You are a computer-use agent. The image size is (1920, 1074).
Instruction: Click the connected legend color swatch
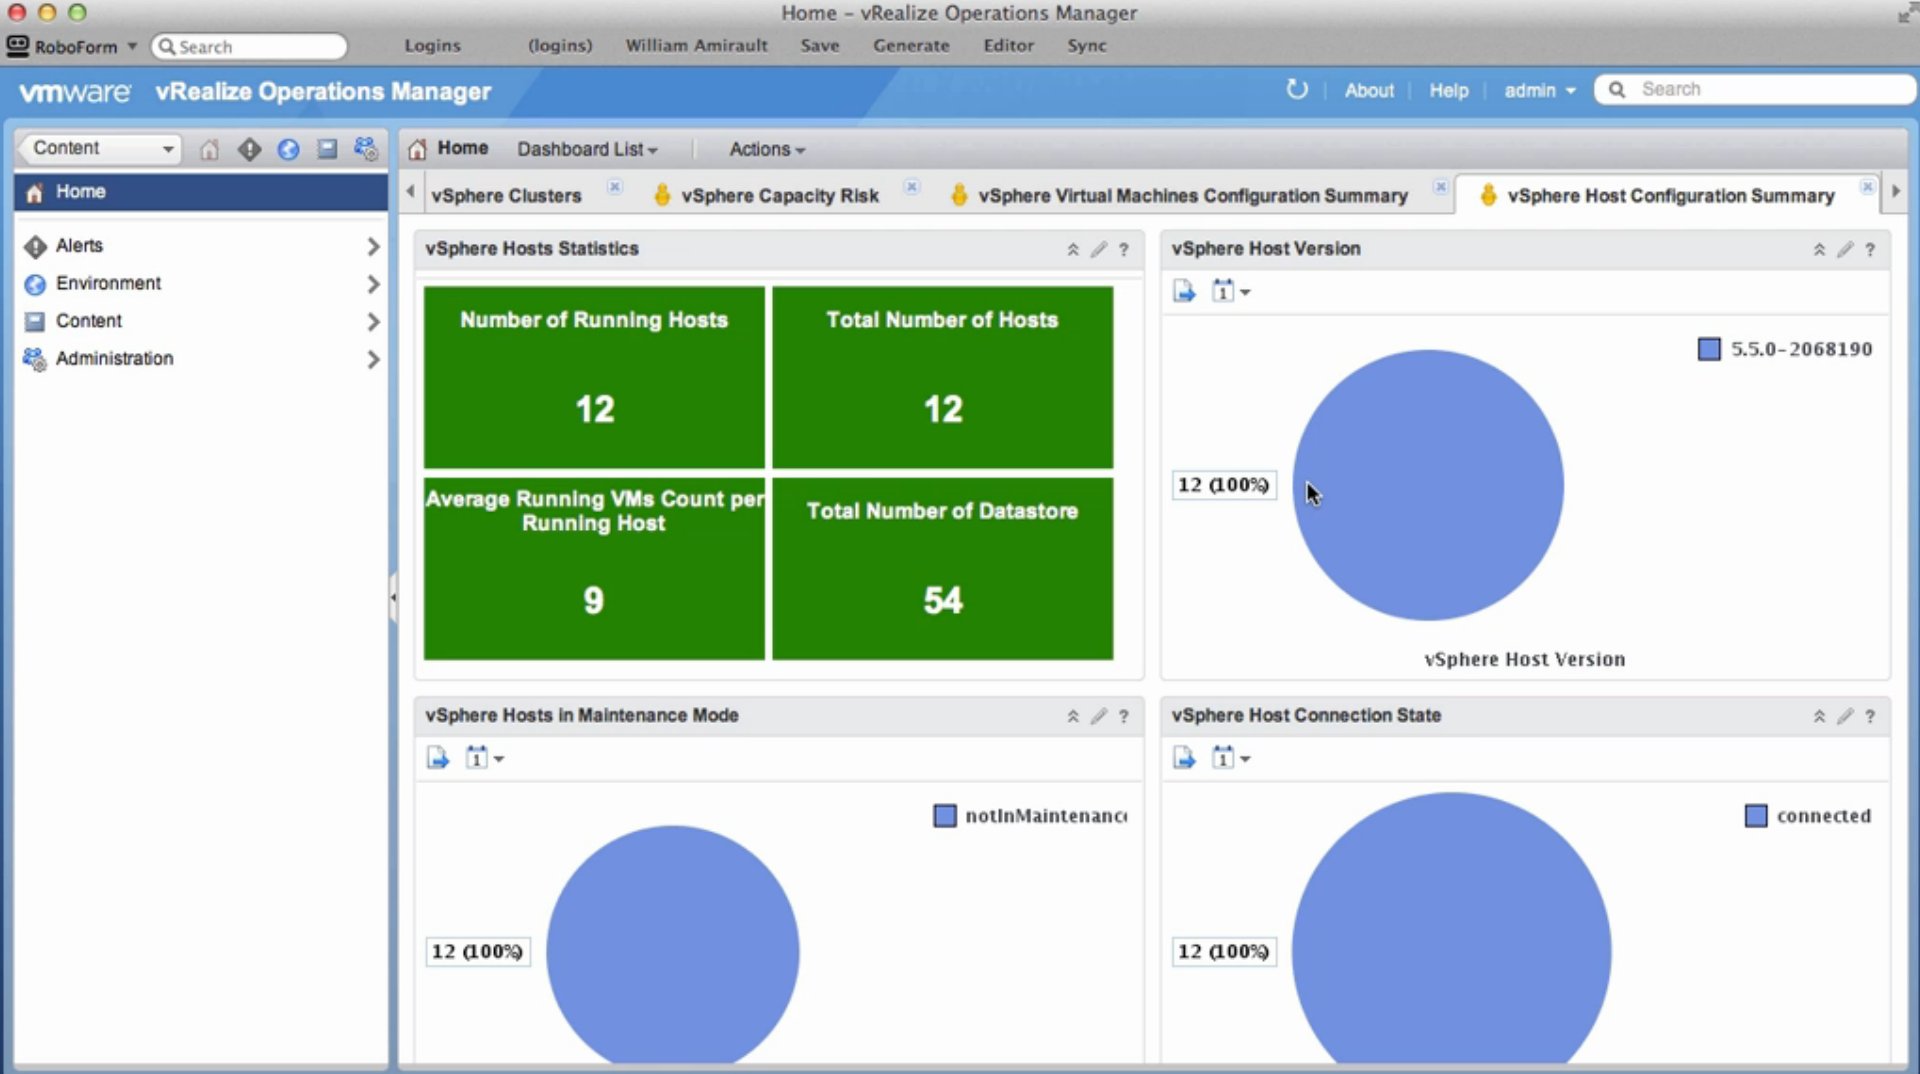pyautogui.click(x=1757, y=816)
